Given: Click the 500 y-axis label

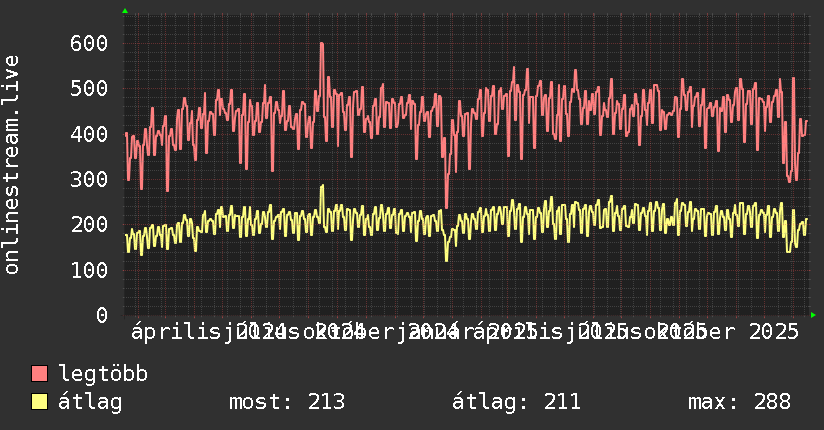Looking at the screenshot, I should (89, 88).
